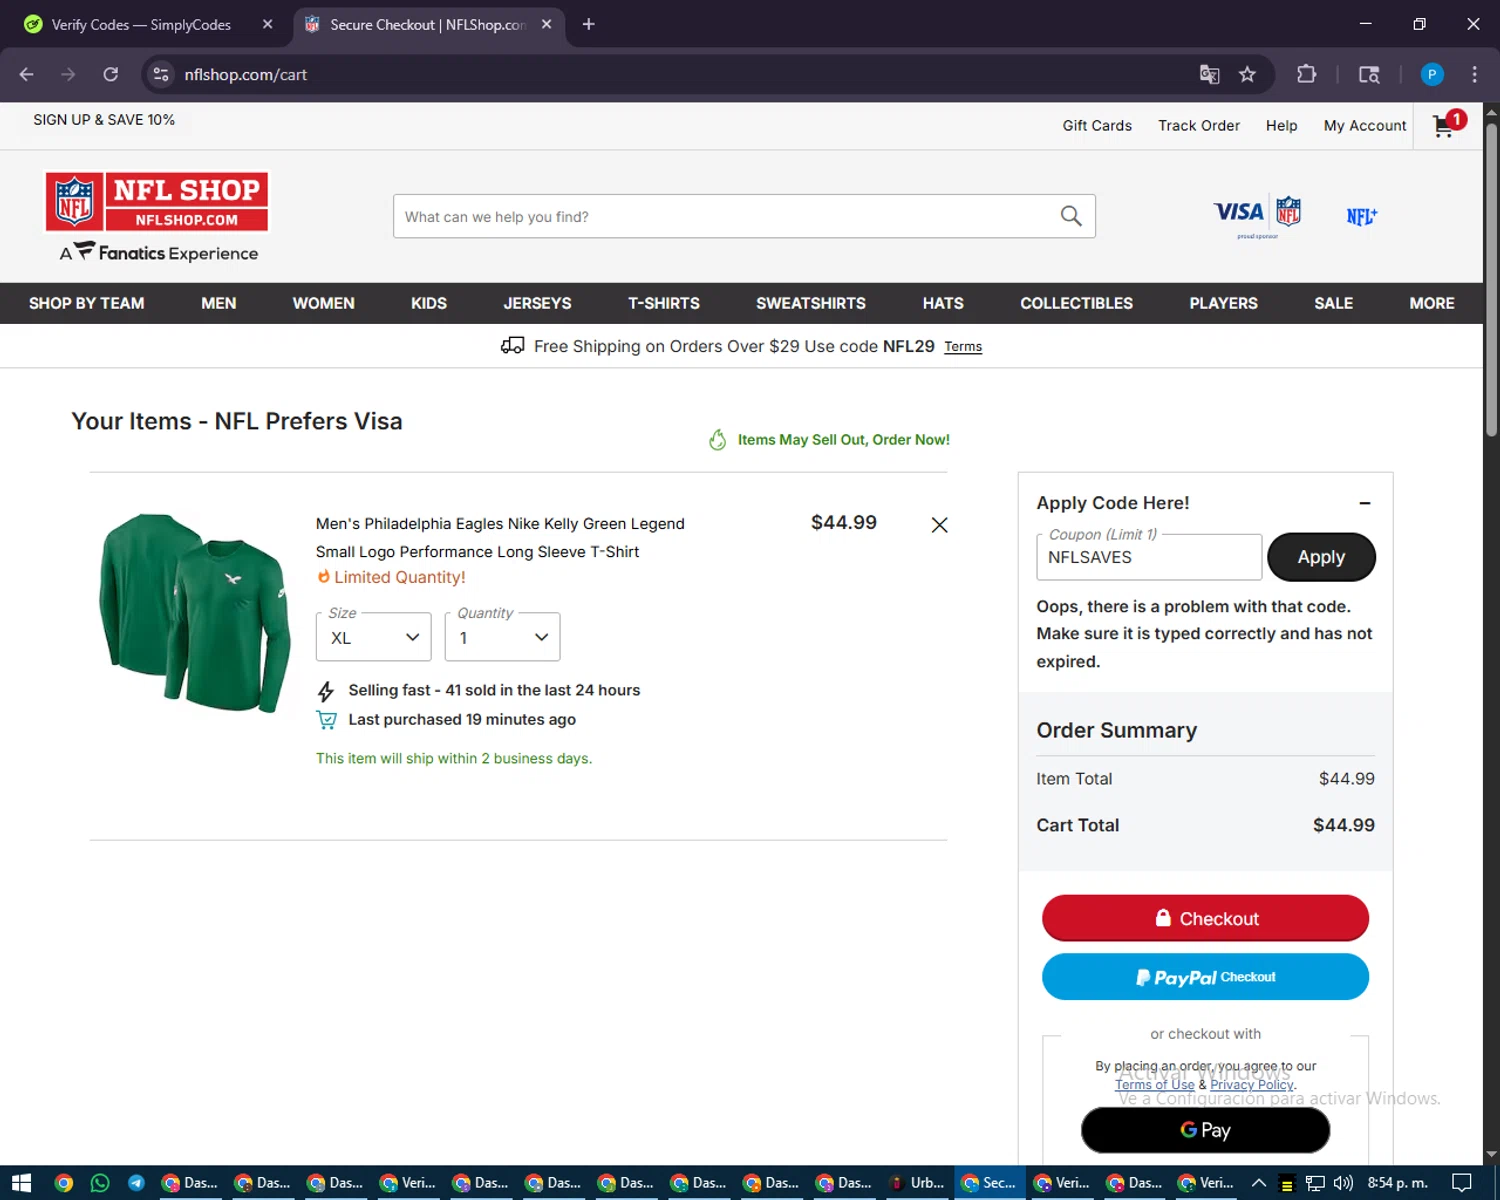This screenshot has width=1500, height=1200.
Task: Open the Eagles Long Sleeve T-Shirt product title
Action: [500, 538]
